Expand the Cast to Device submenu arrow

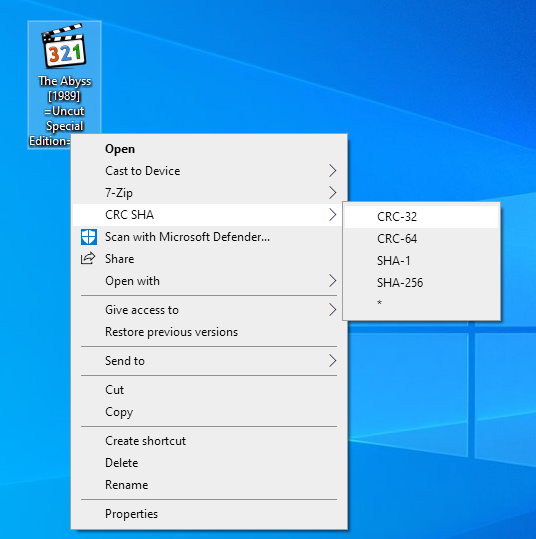(x=332, y=170)
